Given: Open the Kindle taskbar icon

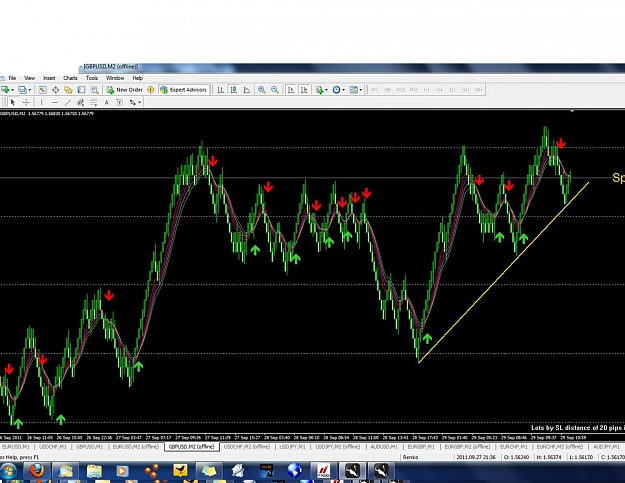Looking at the screenshot, I should point(266,471).
